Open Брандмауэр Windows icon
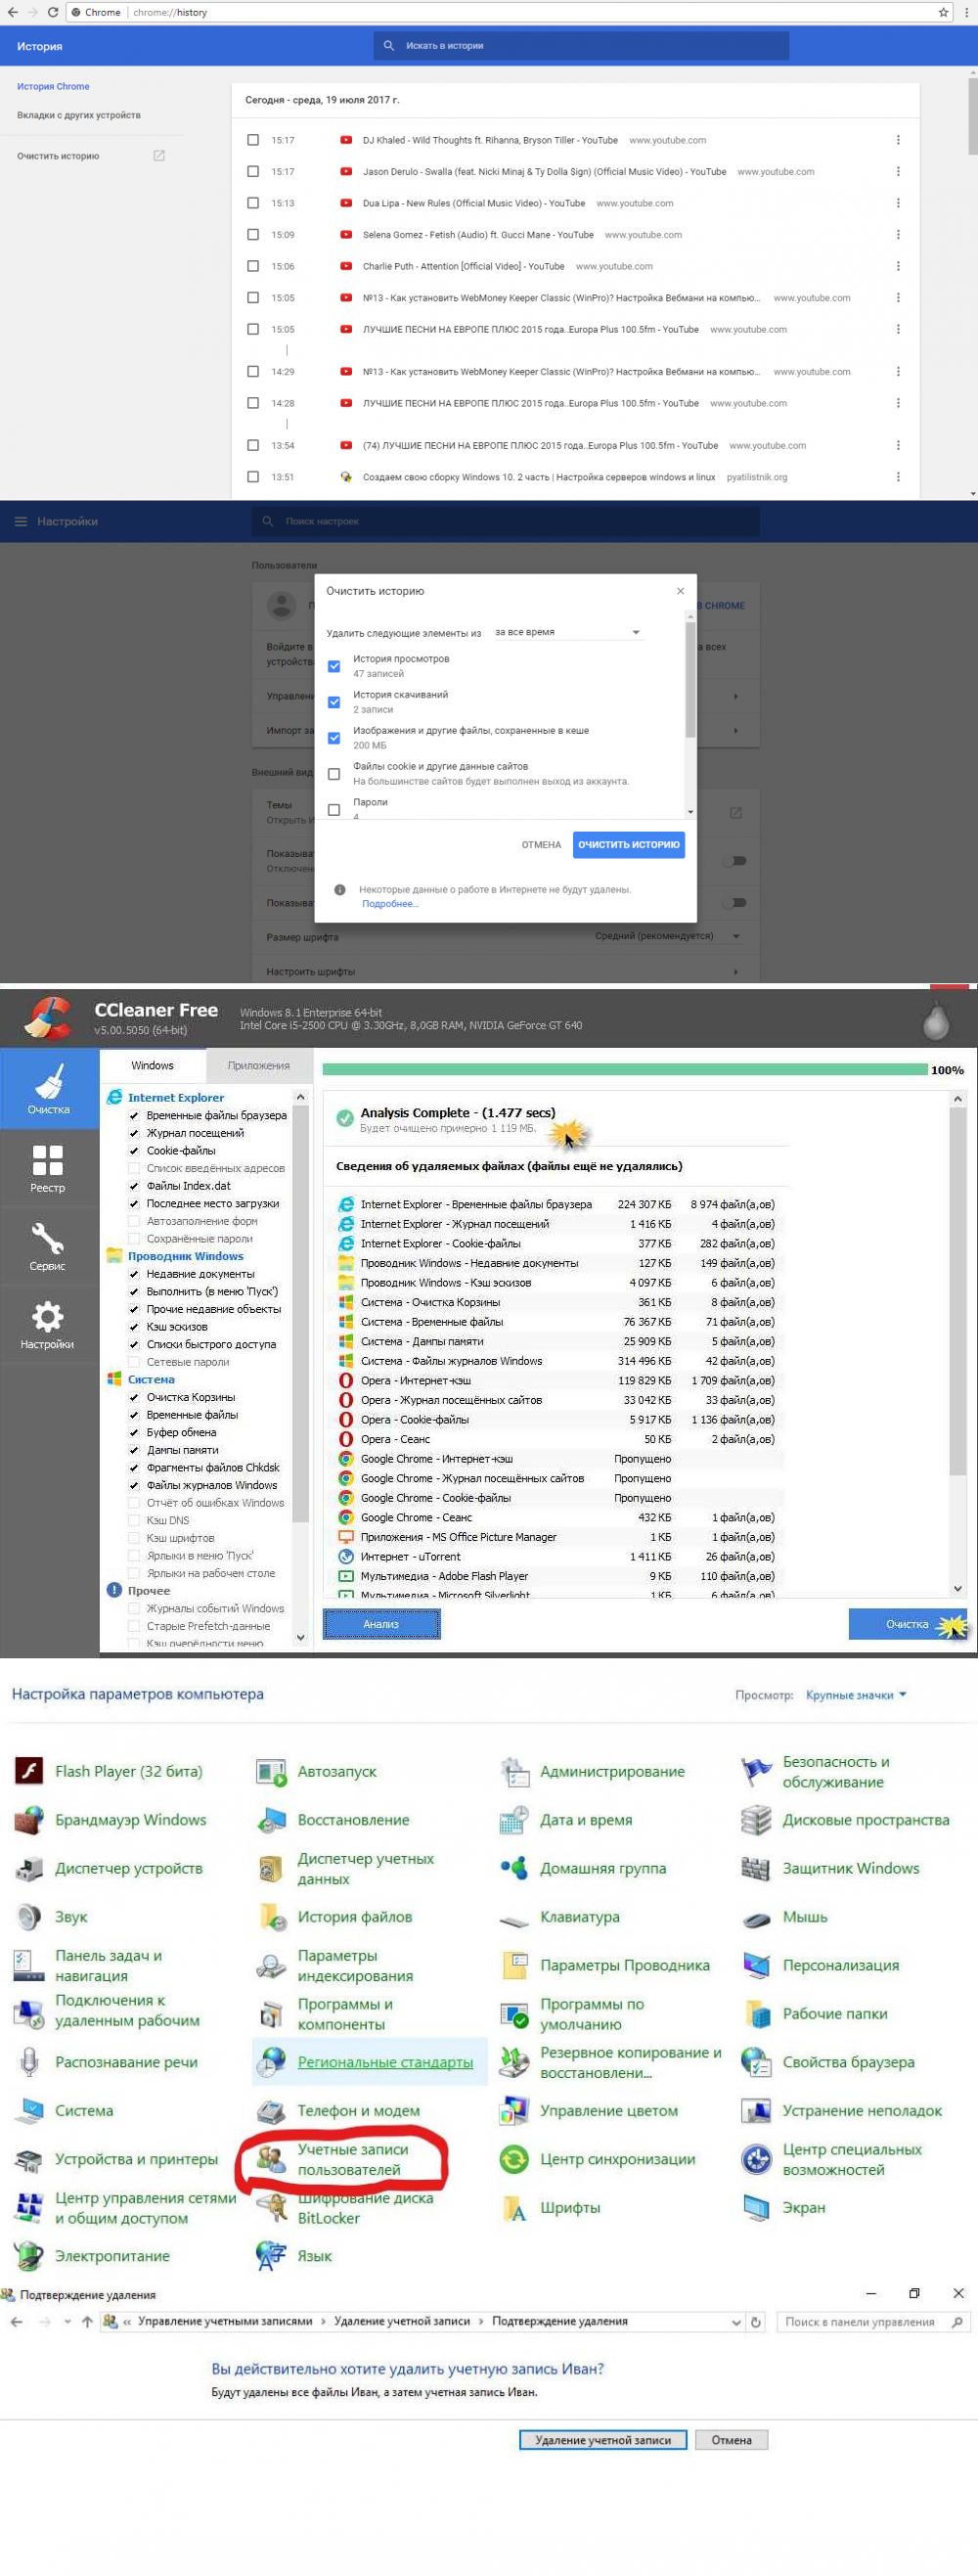 [x=28, y=1819]
